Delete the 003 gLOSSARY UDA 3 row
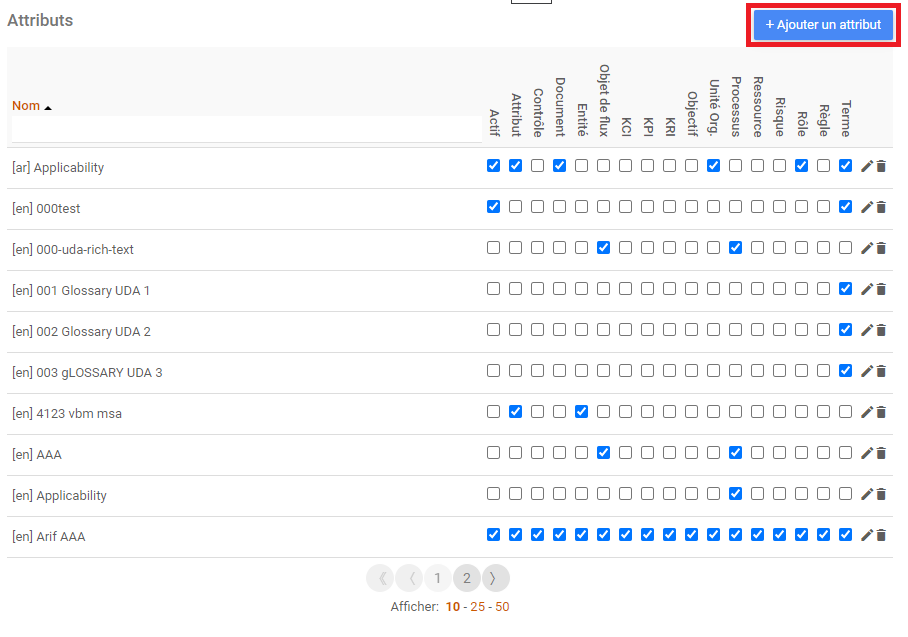This screenshot has height=637, width=908. tap(881, 371)
